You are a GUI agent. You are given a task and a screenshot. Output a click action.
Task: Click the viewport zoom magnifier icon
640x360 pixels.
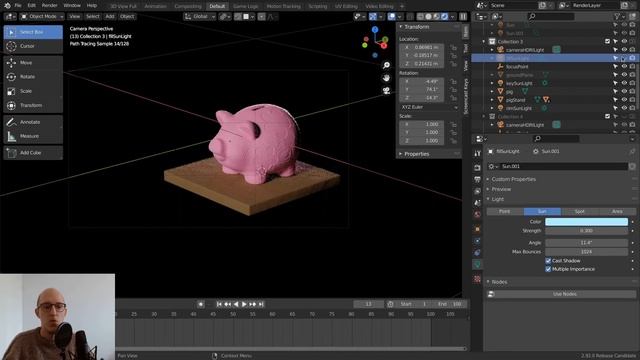pos(386,65)
